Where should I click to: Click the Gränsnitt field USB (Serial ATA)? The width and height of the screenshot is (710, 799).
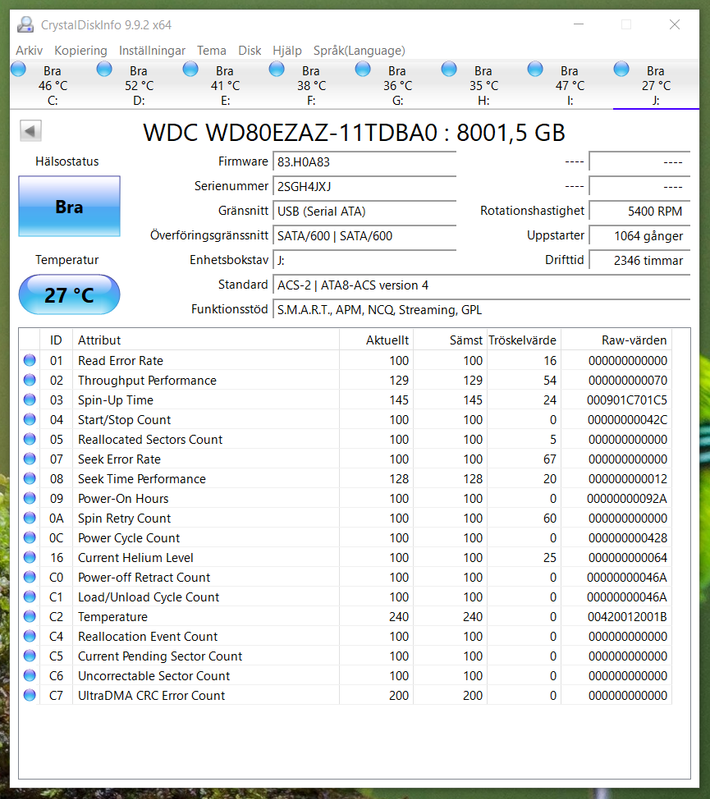[364, 211]
